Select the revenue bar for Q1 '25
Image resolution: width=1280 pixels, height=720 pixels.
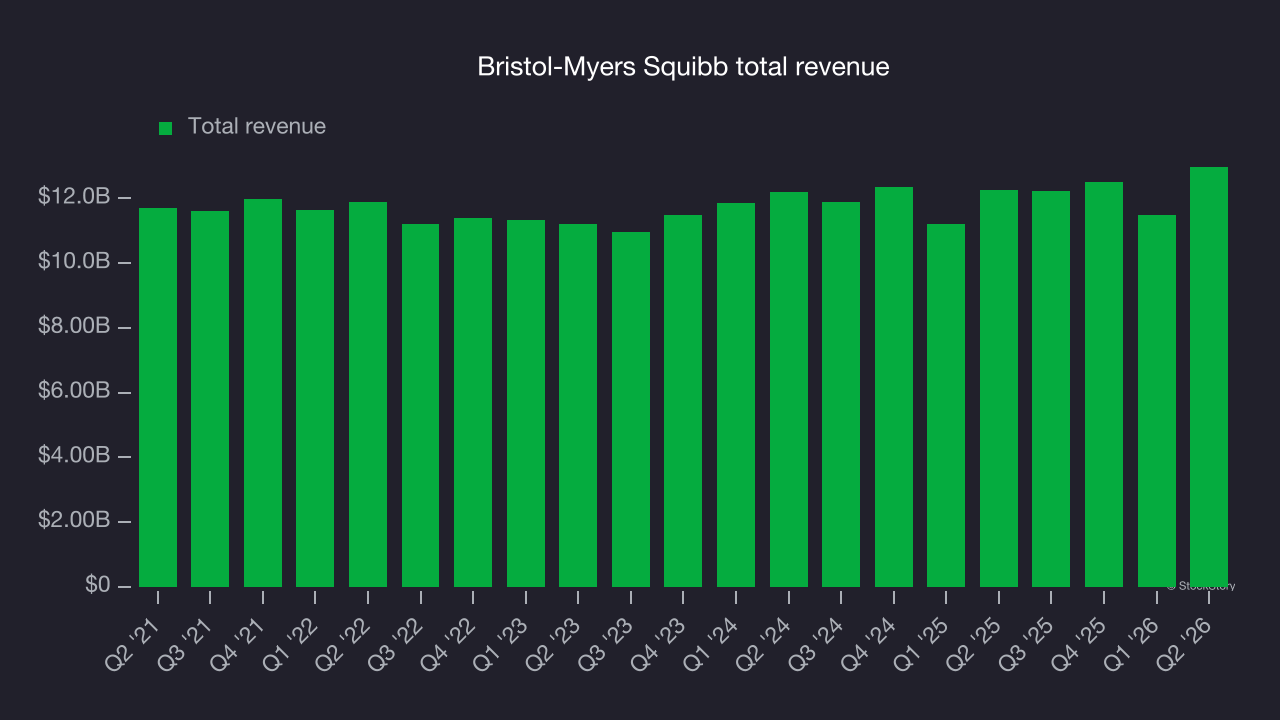(x=946, y=405)
